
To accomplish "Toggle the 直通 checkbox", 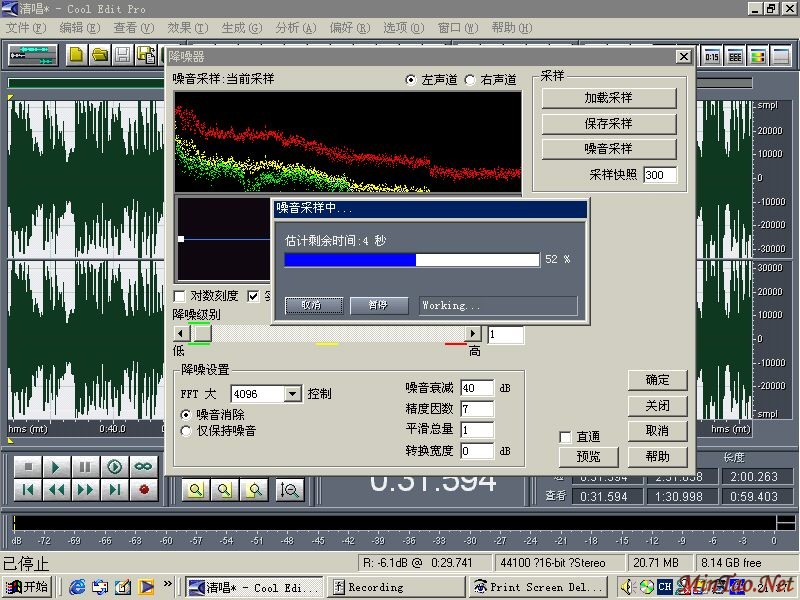I will pyautogui.click(x=566, y=437).
